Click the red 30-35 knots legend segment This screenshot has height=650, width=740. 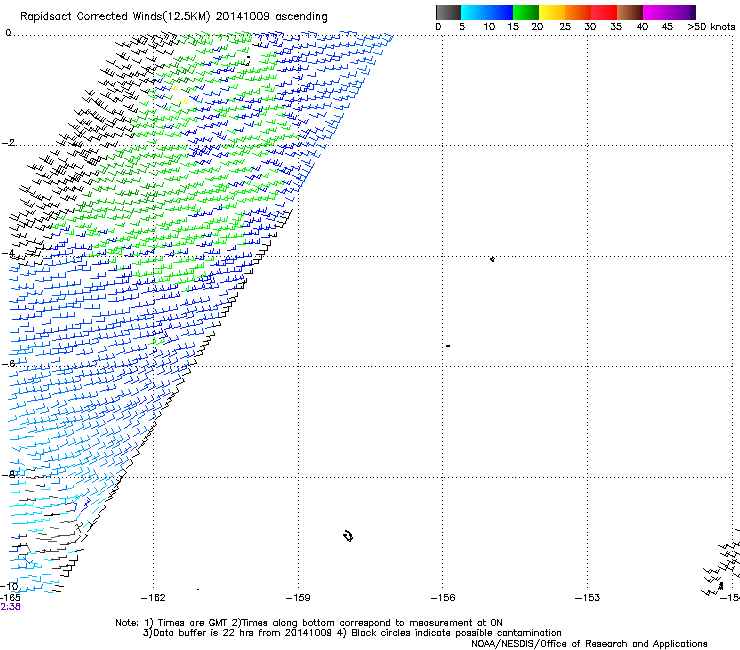coord(604,12)
